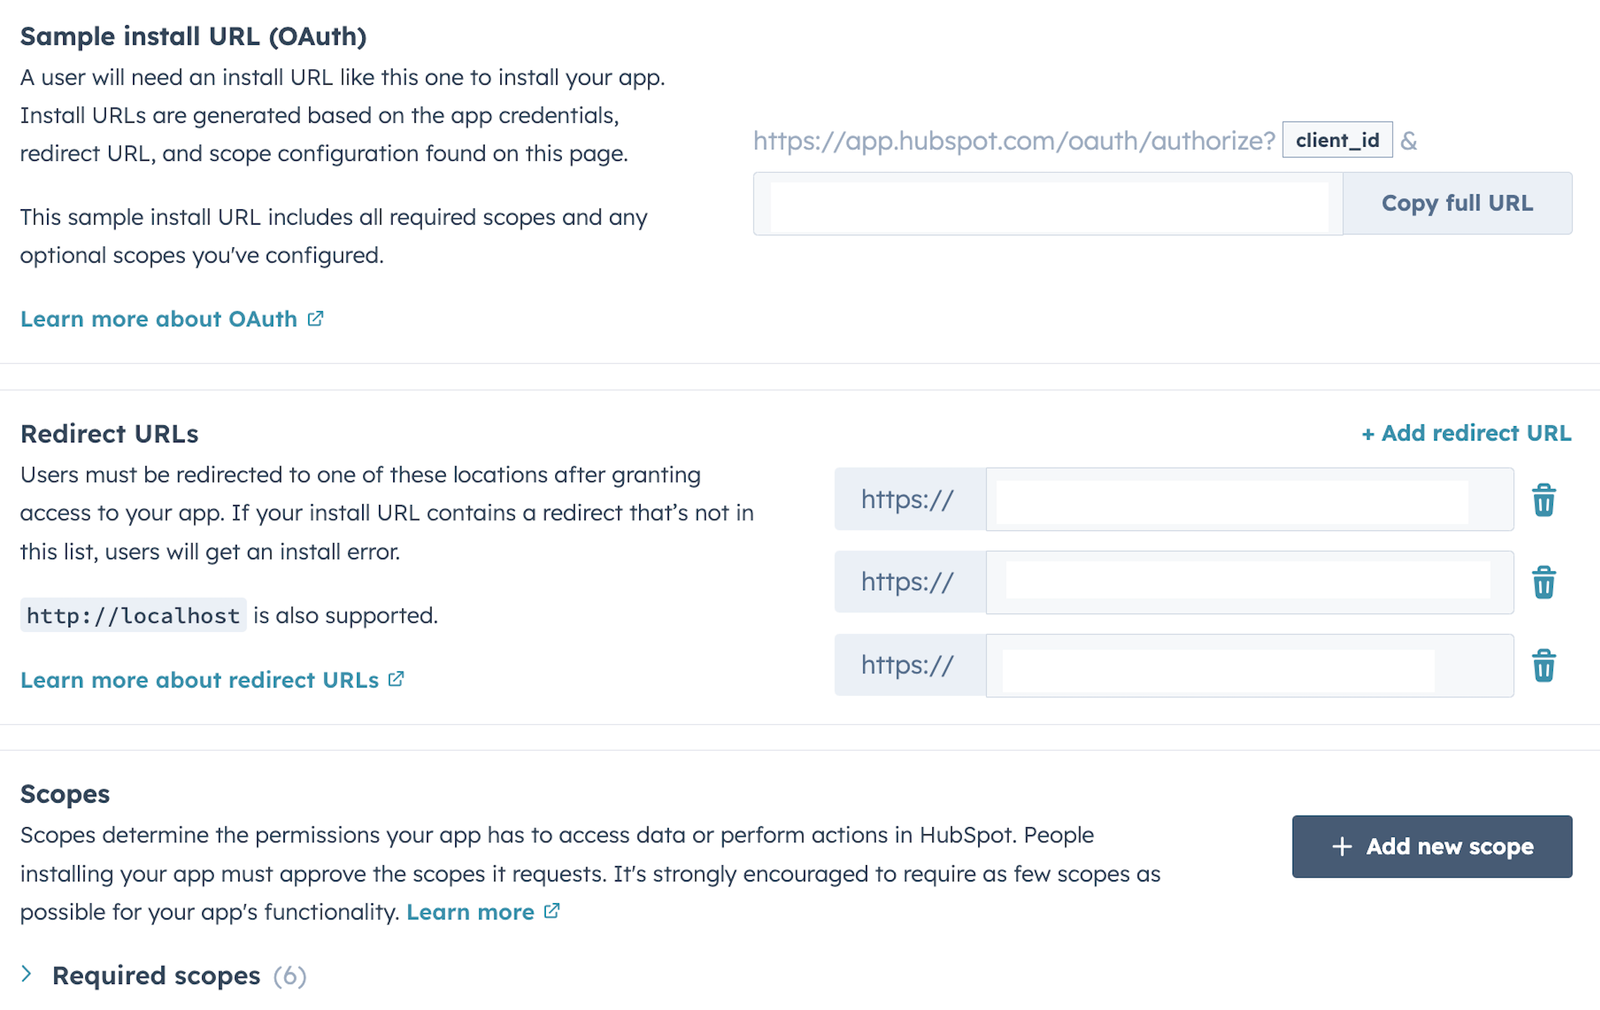Delete the second redirect URL using trash icon
The width and height of the screenshot is (1600, 1010).
click(1543, 582)
